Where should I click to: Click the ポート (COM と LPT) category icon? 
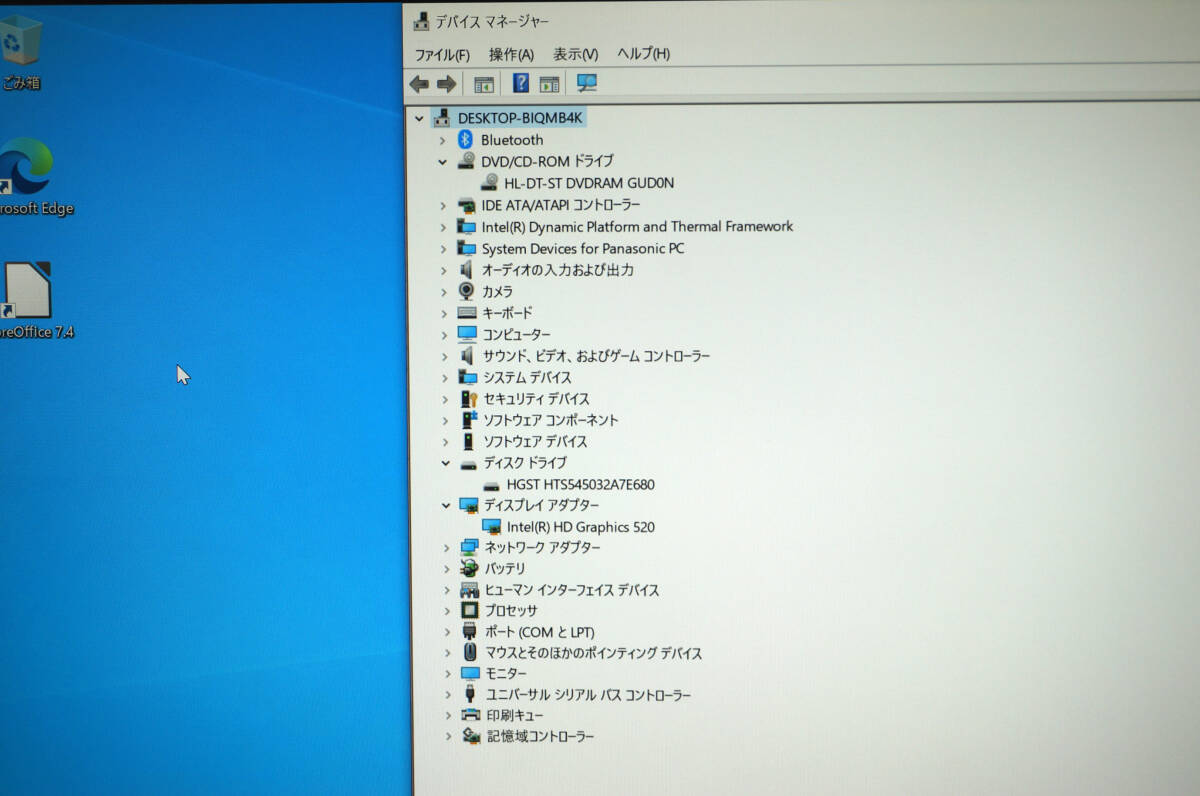tap(470, 631)
